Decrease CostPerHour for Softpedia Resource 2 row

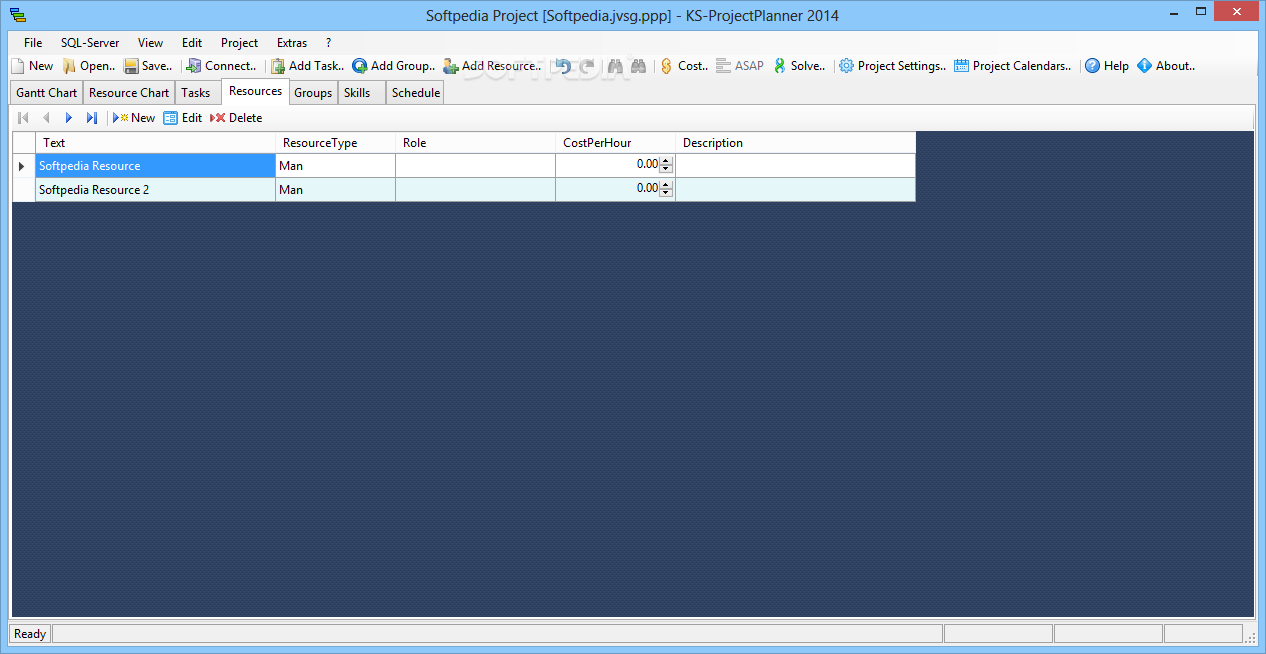click(x=666, y=193)
